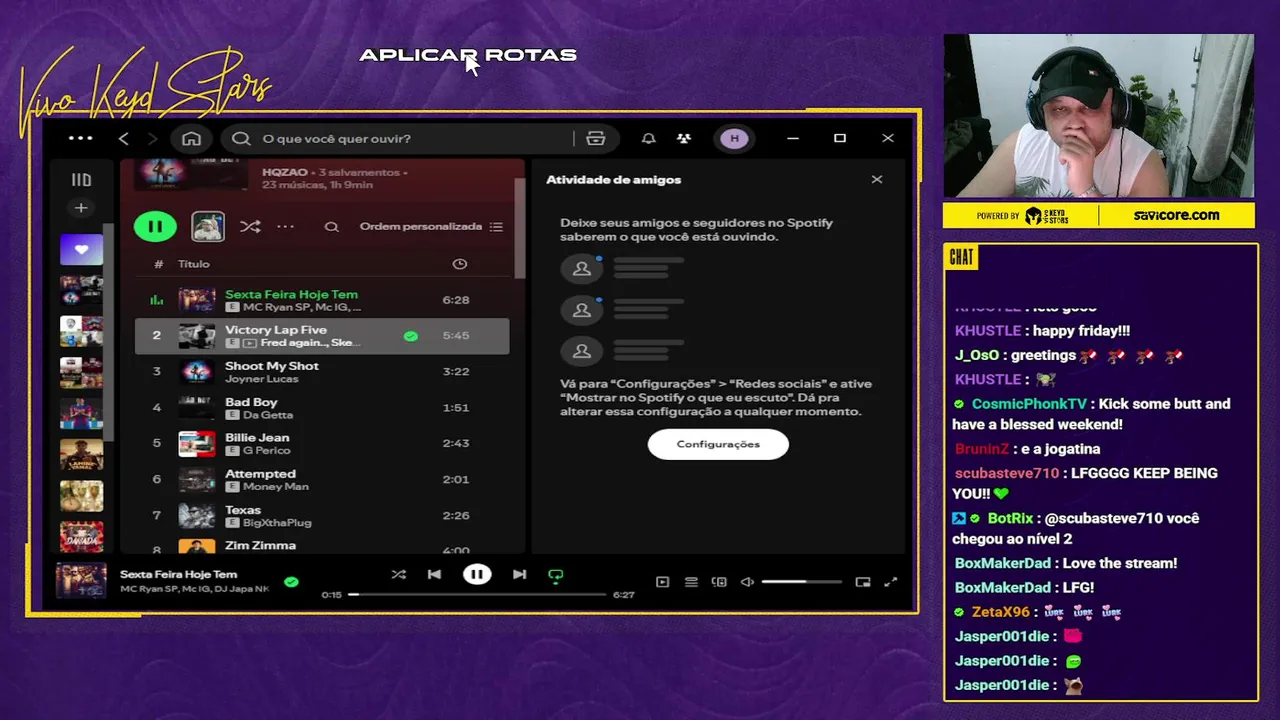Viewport: 1280px width, 720px height.
Task: Open the playback queue
Action: 691,582
